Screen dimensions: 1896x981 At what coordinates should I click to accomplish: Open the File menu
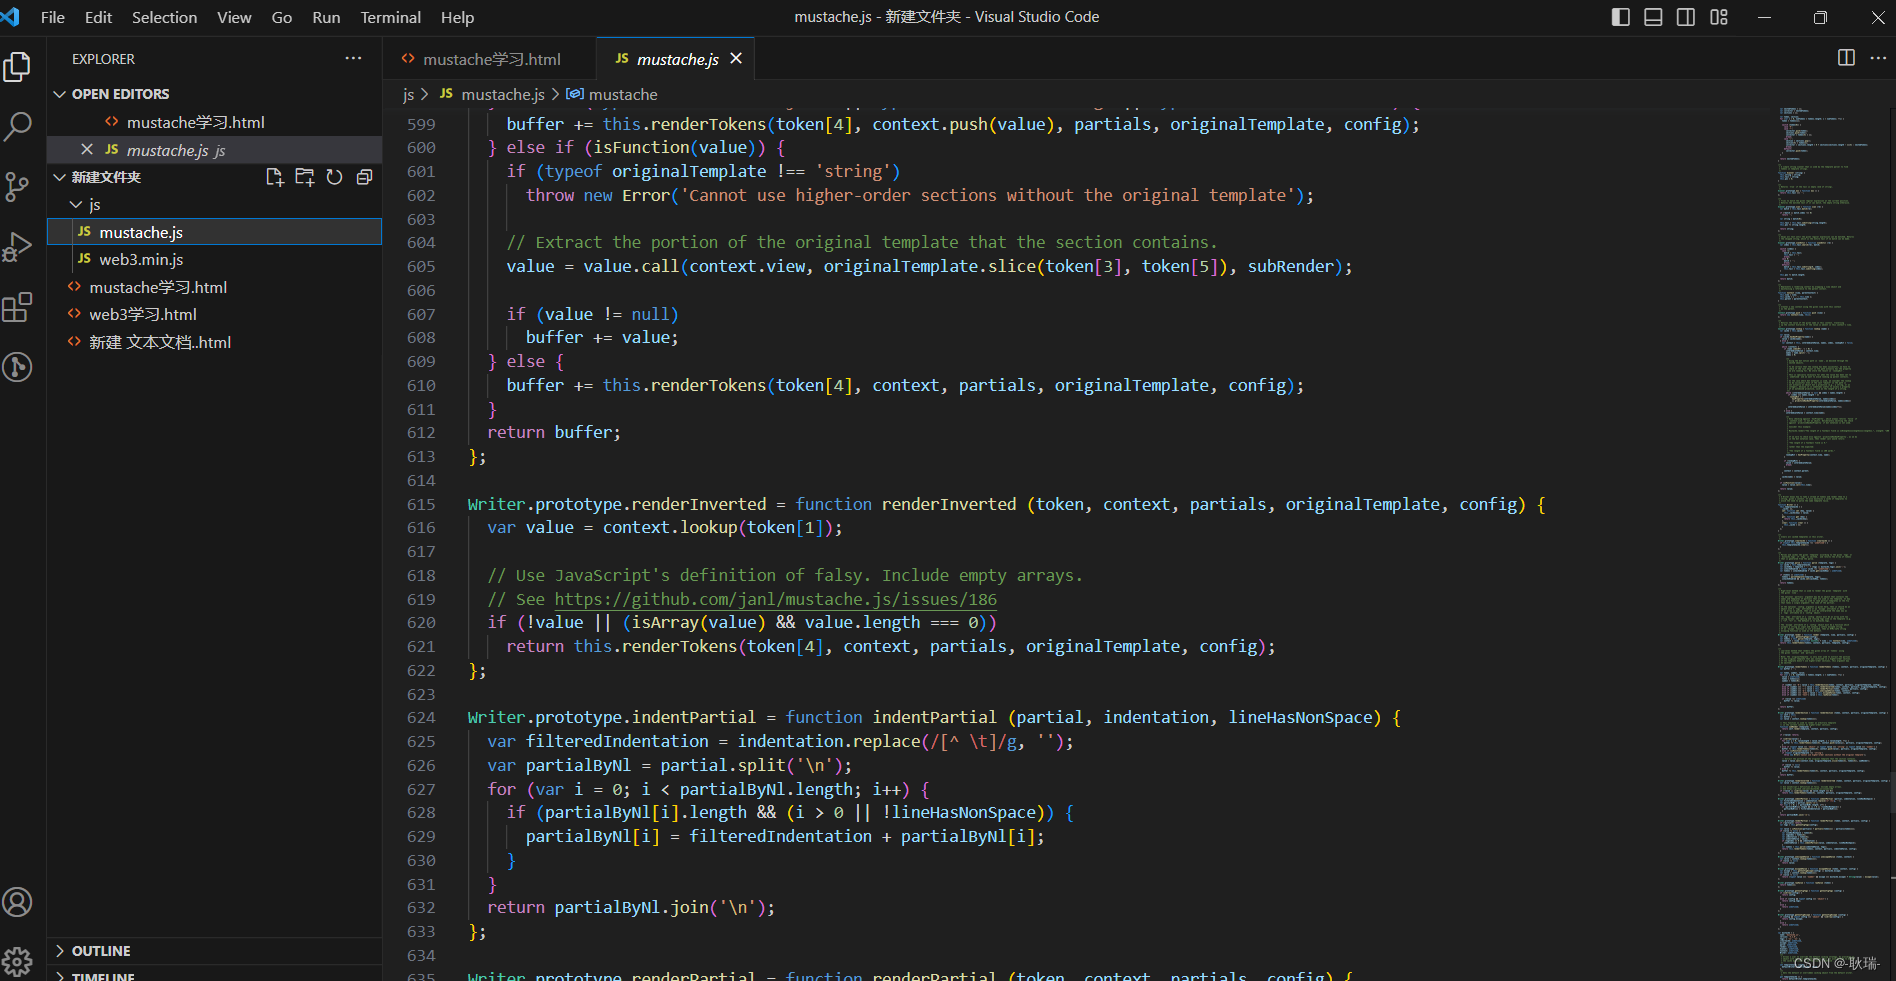53,17
